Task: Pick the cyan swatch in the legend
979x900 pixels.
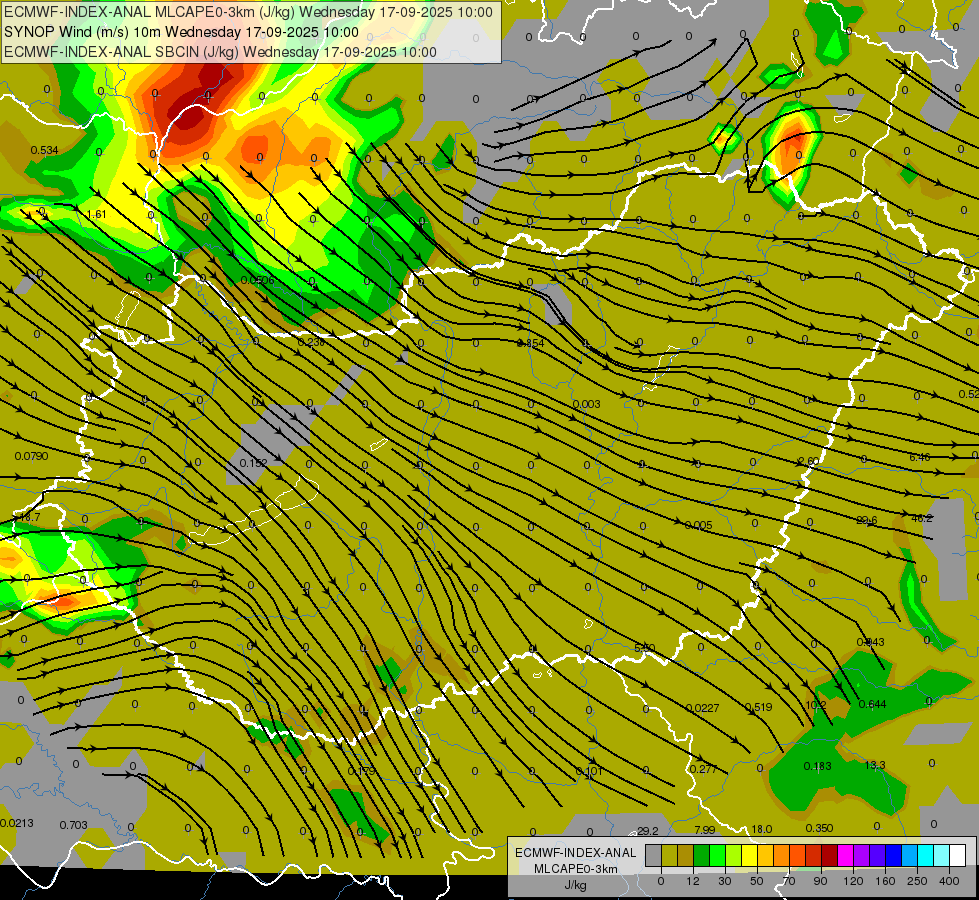Action: click(926, 856)
